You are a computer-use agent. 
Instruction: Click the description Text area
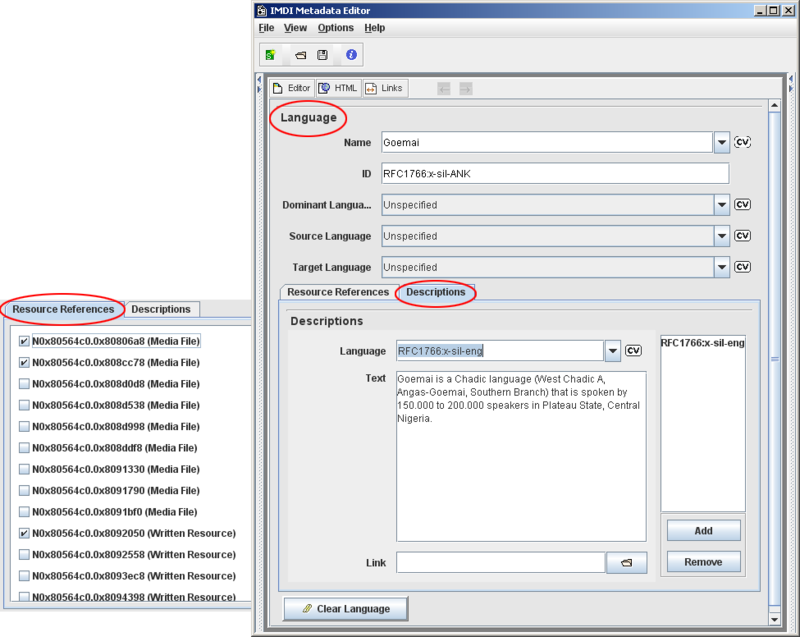coord(521,456)
